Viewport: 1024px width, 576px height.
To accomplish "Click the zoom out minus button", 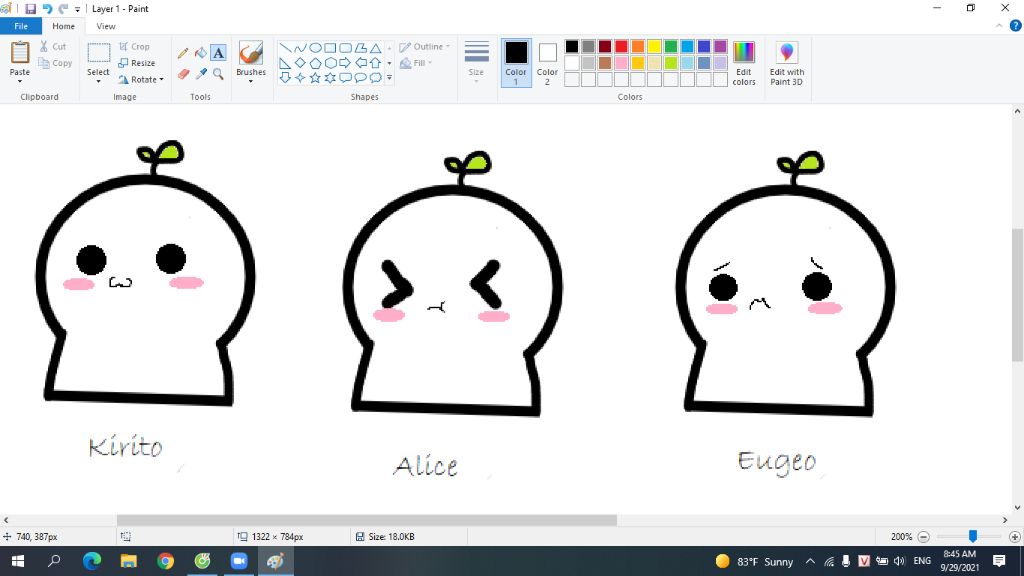I will tap(923, 537).
